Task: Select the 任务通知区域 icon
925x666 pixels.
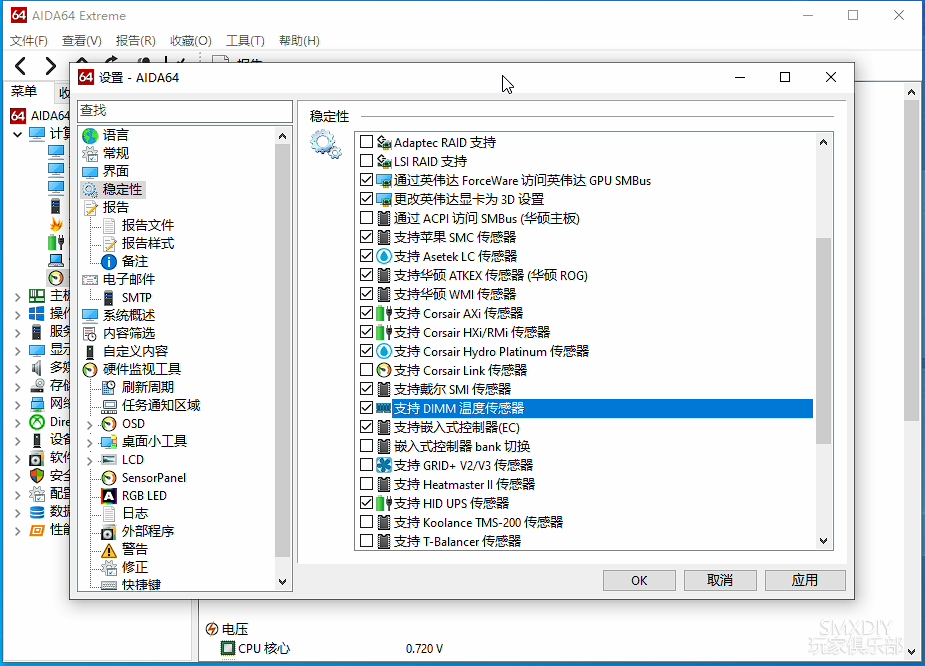Action: [x=109, y=406]
